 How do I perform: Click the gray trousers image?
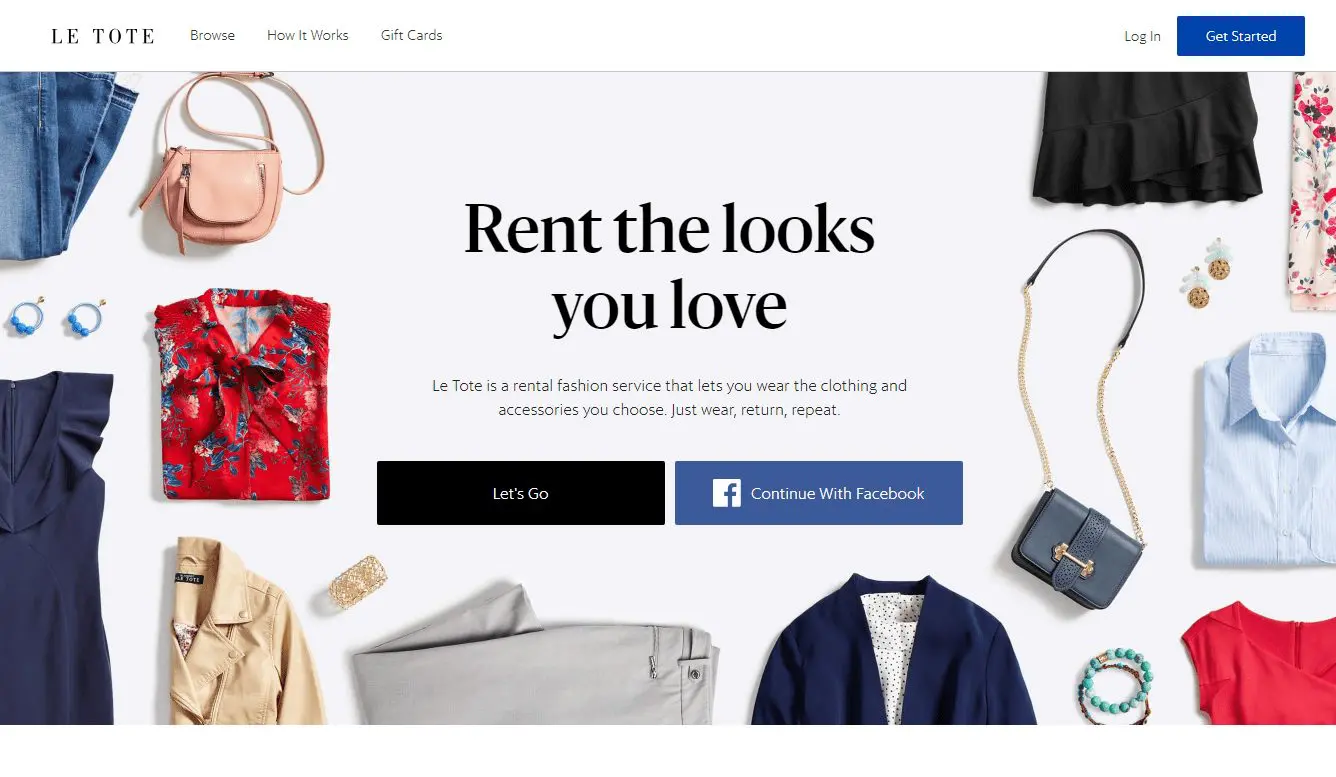click(x=535, y=658)
